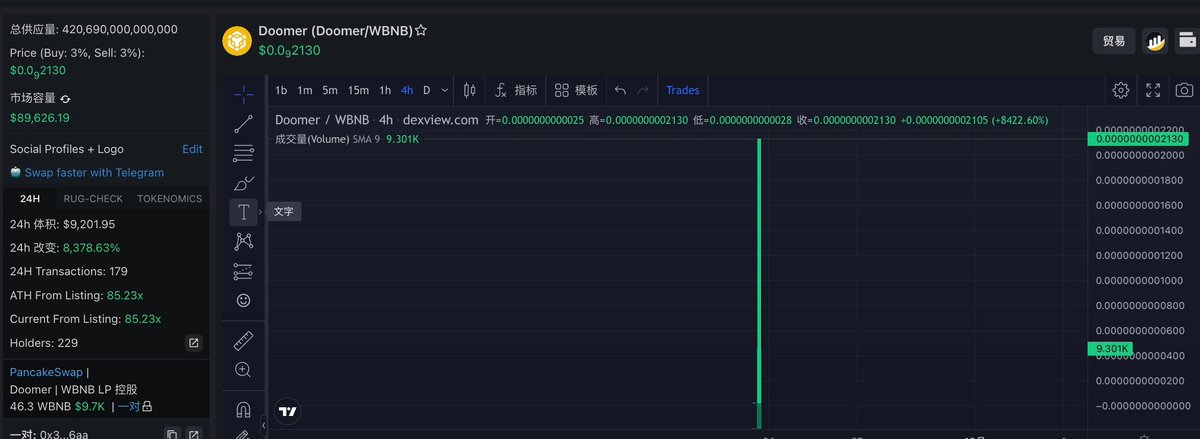
Task: Select the trend line drawing tool
Action: [243, 125]
